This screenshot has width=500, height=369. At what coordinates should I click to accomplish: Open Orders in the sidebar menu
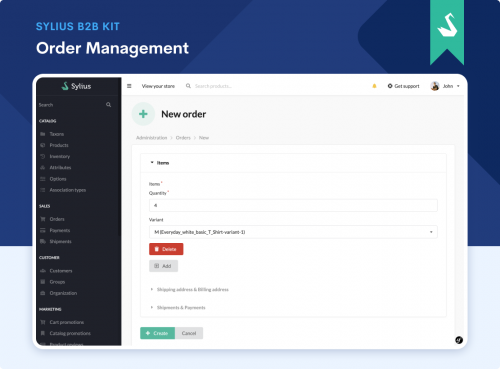[x=57, y=219]
